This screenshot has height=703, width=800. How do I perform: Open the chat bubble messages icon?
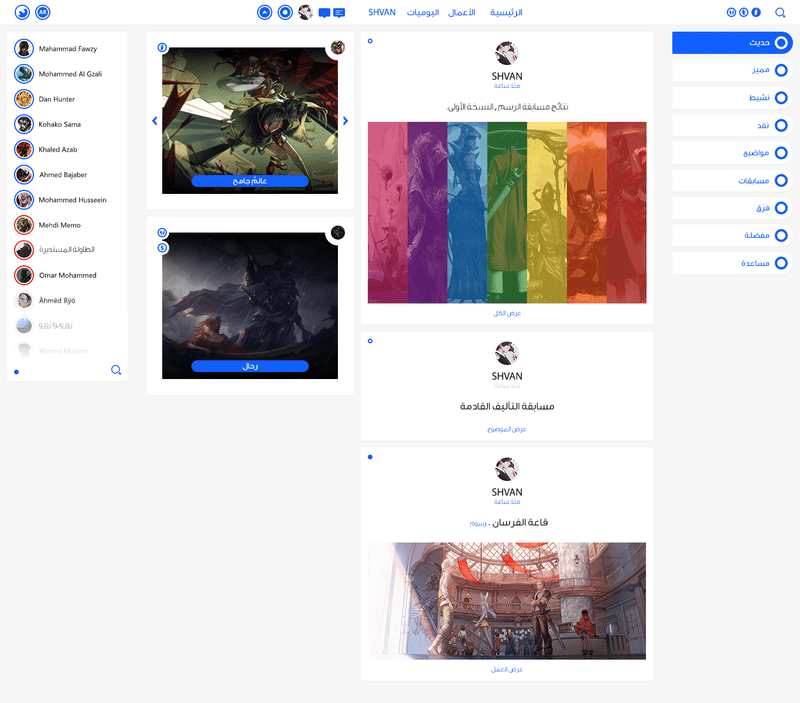pyautogui.click(x=324, y=13)
